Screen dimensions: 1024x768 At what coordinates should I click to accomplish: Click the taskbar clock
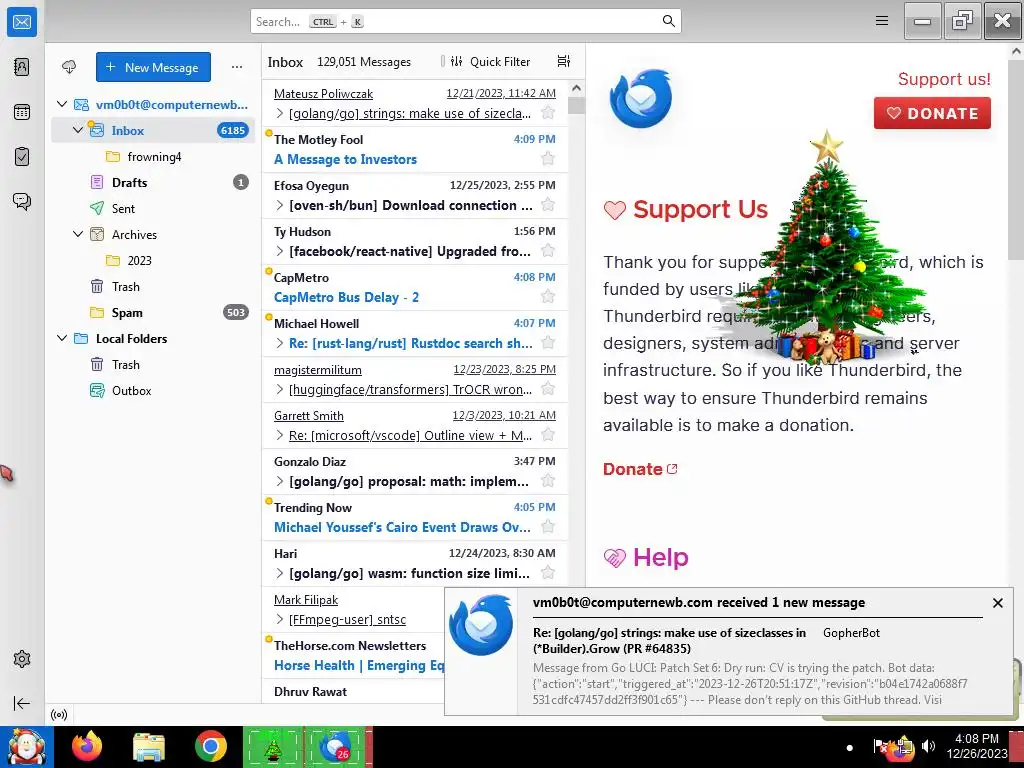(977, 746)
